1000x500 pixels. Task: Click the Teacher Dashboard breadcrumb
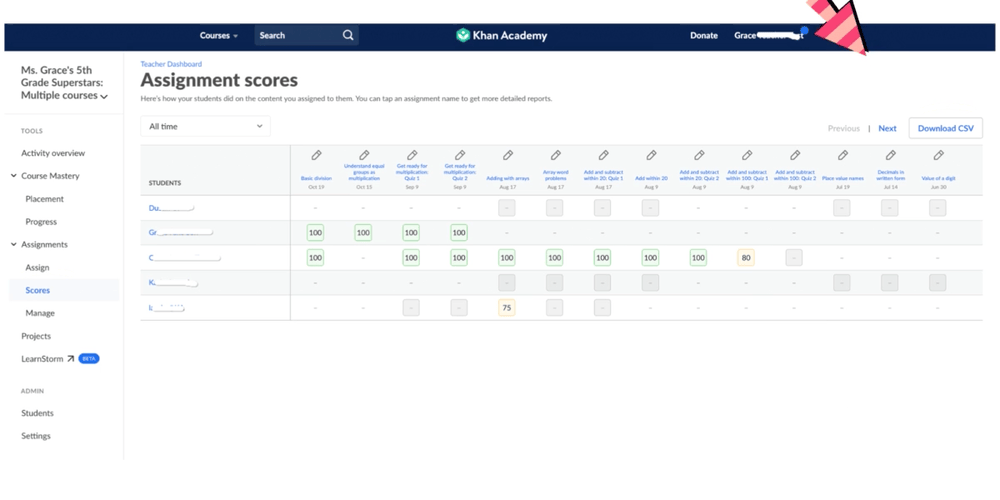coord(171,64)
